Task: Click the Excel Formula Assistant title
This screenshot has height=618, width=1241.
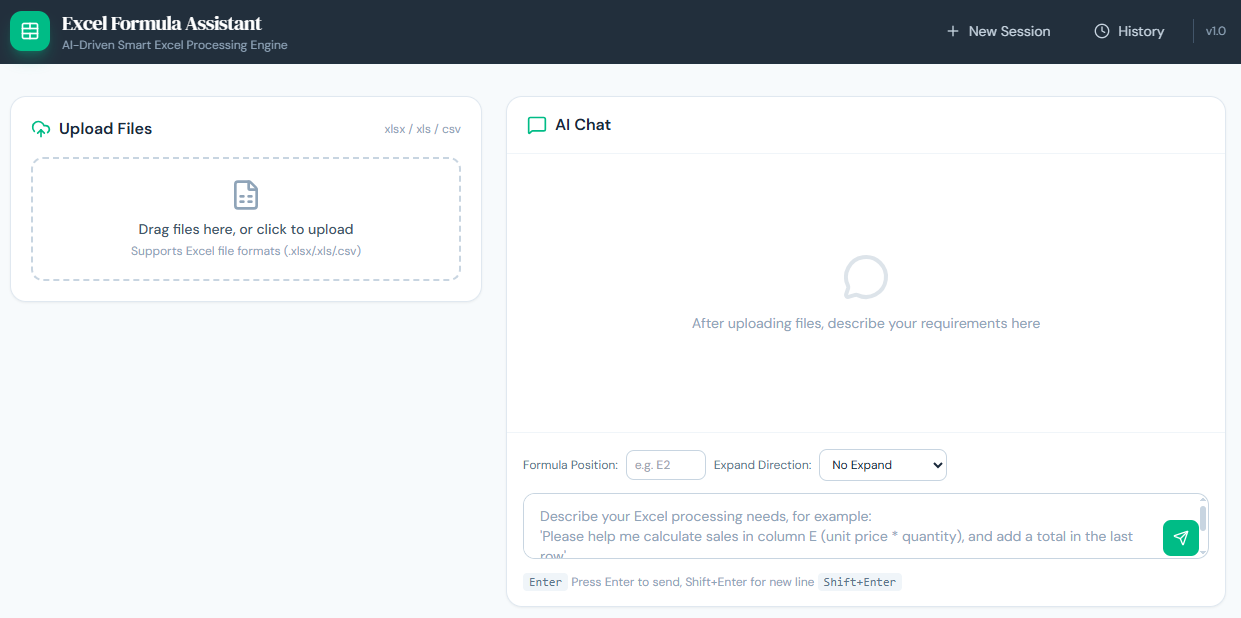Action: 162,23
